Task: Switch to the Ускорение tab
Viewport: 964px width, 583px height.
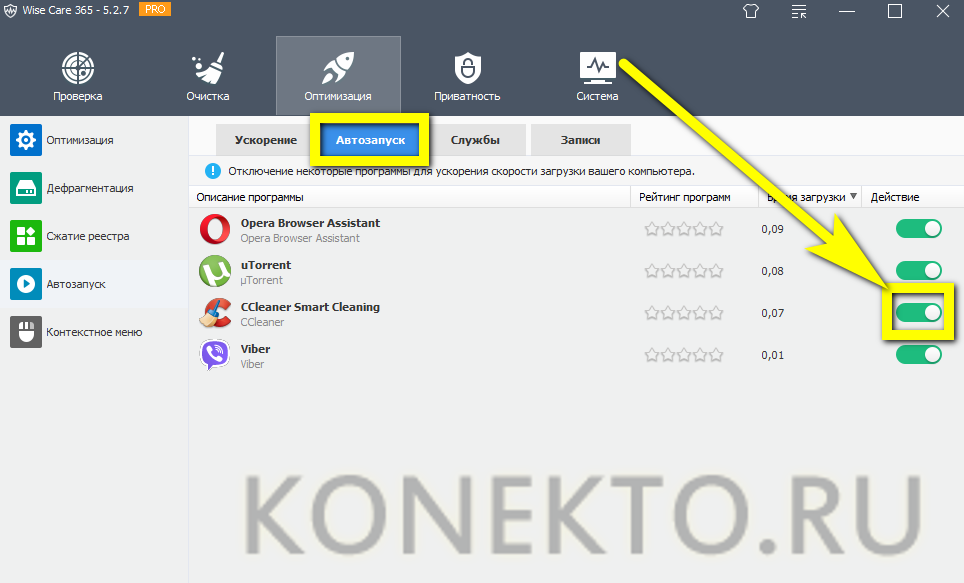Action: point(265,140)
